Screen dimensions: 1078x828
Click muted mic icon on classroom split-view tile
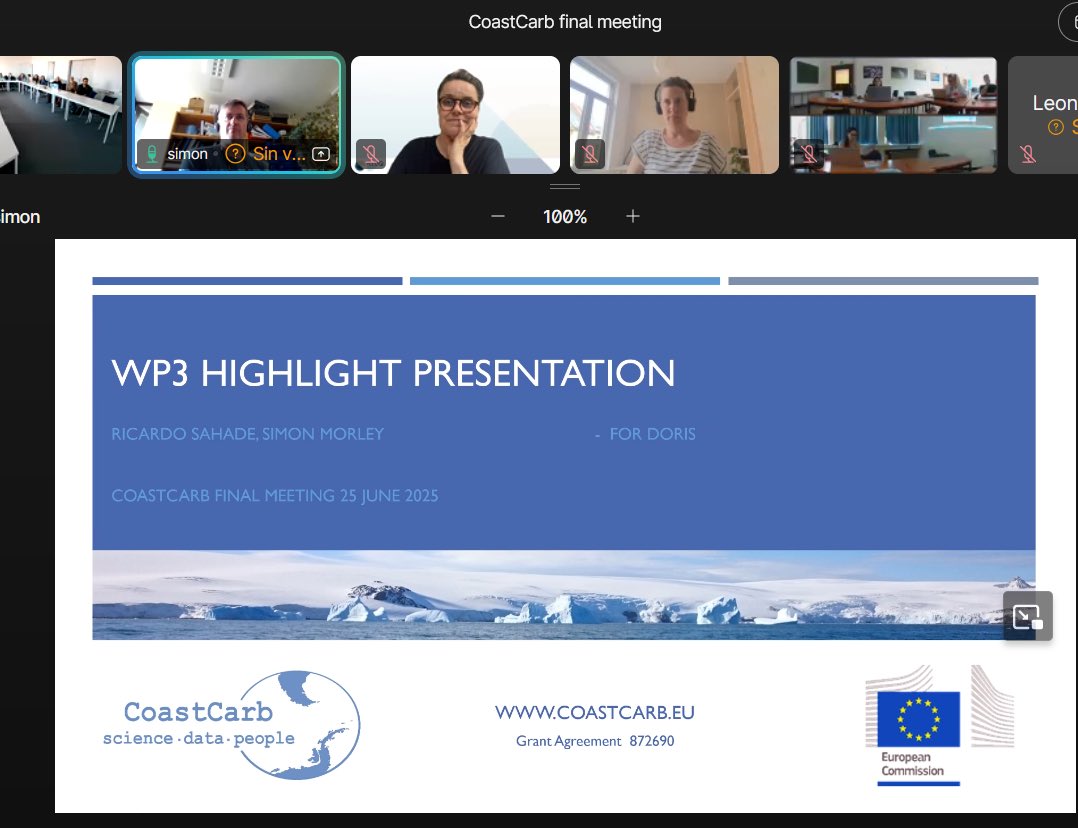tap(809, 154)
